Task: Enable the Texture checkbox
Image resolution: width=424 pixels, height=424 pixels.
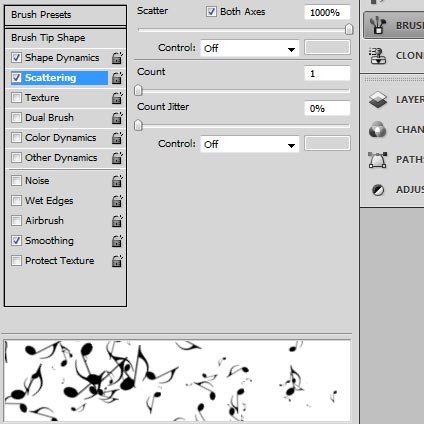Action: (x=16, y=98)
